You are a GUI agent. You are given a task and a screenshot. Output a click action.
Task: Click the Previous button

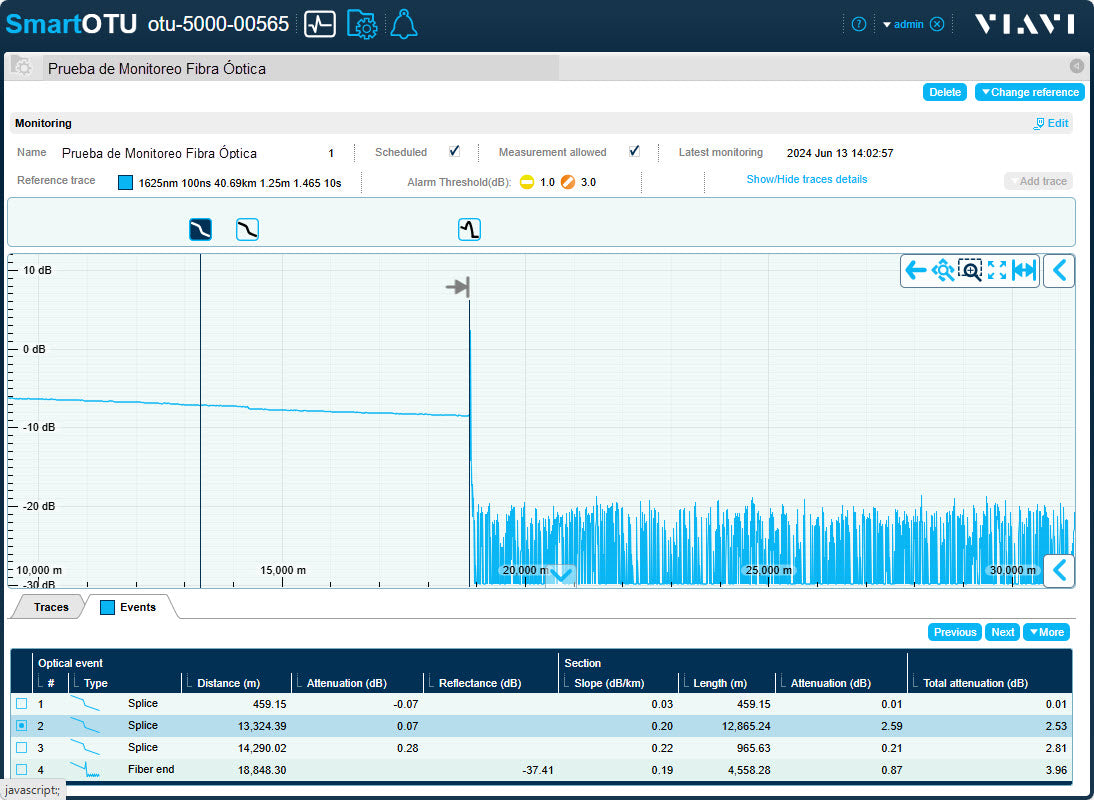pyautogui.click(x=954, y=632)
